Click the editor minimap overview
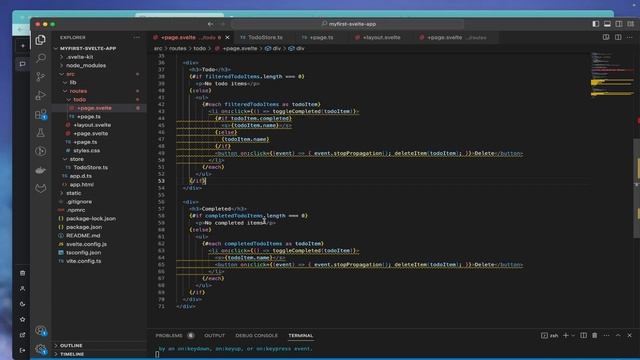 click(x=612, y=76)
